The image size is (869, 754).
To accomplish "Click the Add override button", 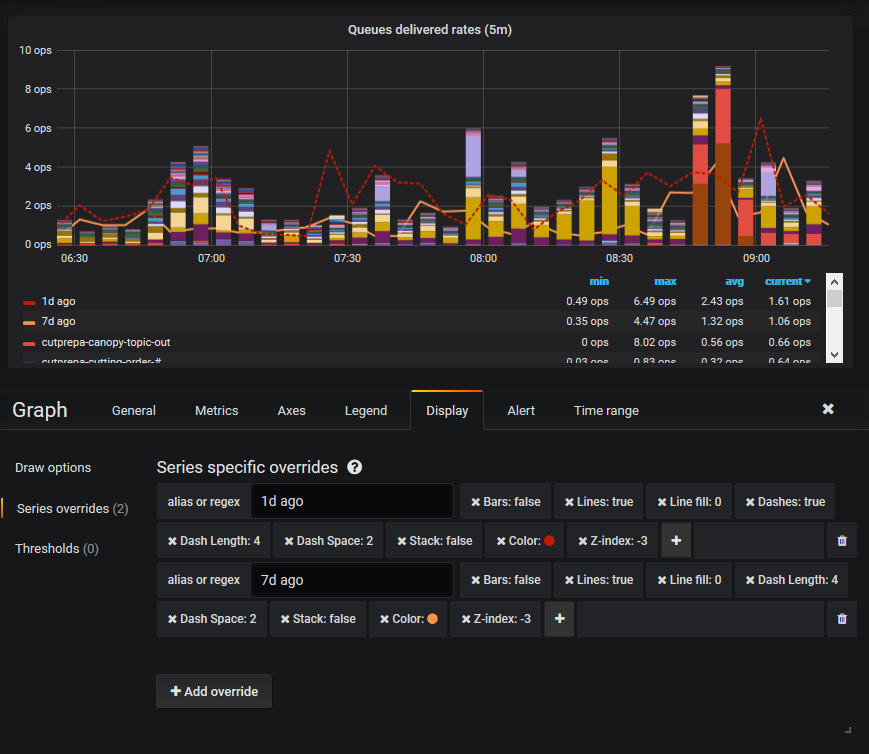I will (x=213, y=690).
